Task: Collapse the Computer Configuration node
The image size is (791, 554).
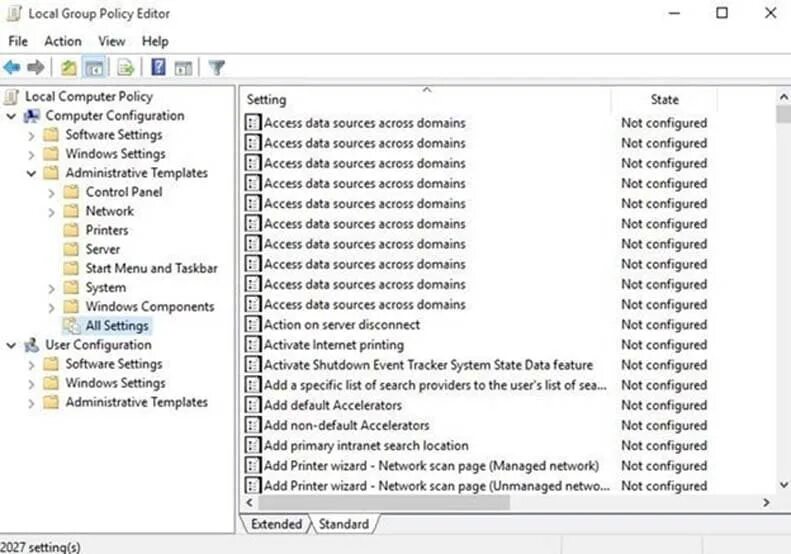Action: pyautogui.click(x=11, y=117)
